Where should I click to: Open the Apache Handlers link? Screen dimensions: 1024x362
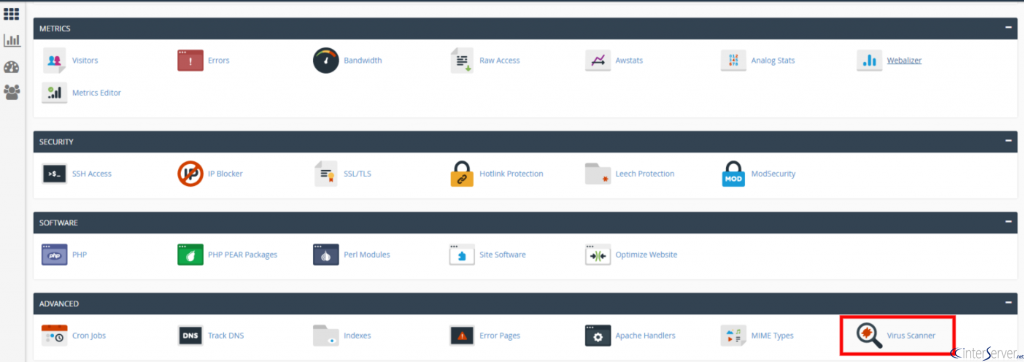[x=645, y=335]
